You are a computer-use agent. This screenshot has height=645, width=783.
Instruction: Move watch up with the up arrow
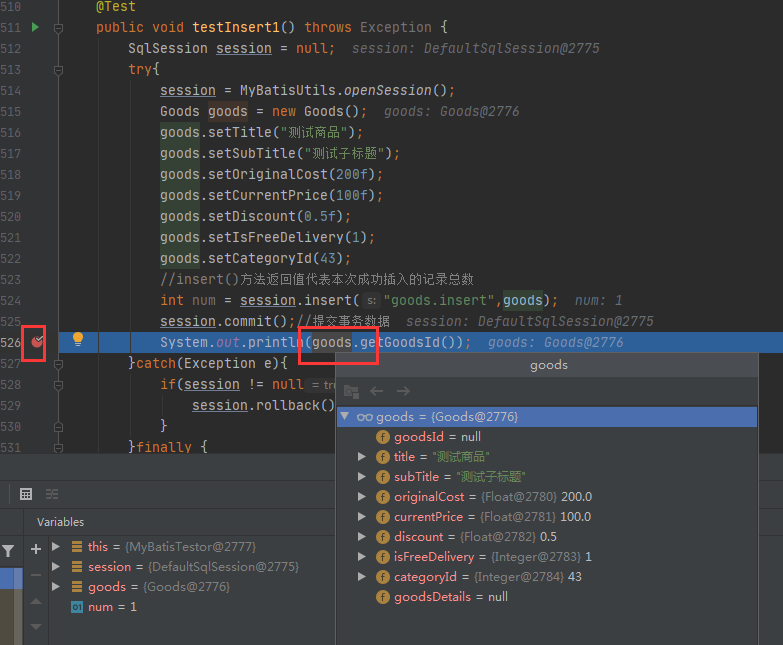tap(36, 602)
